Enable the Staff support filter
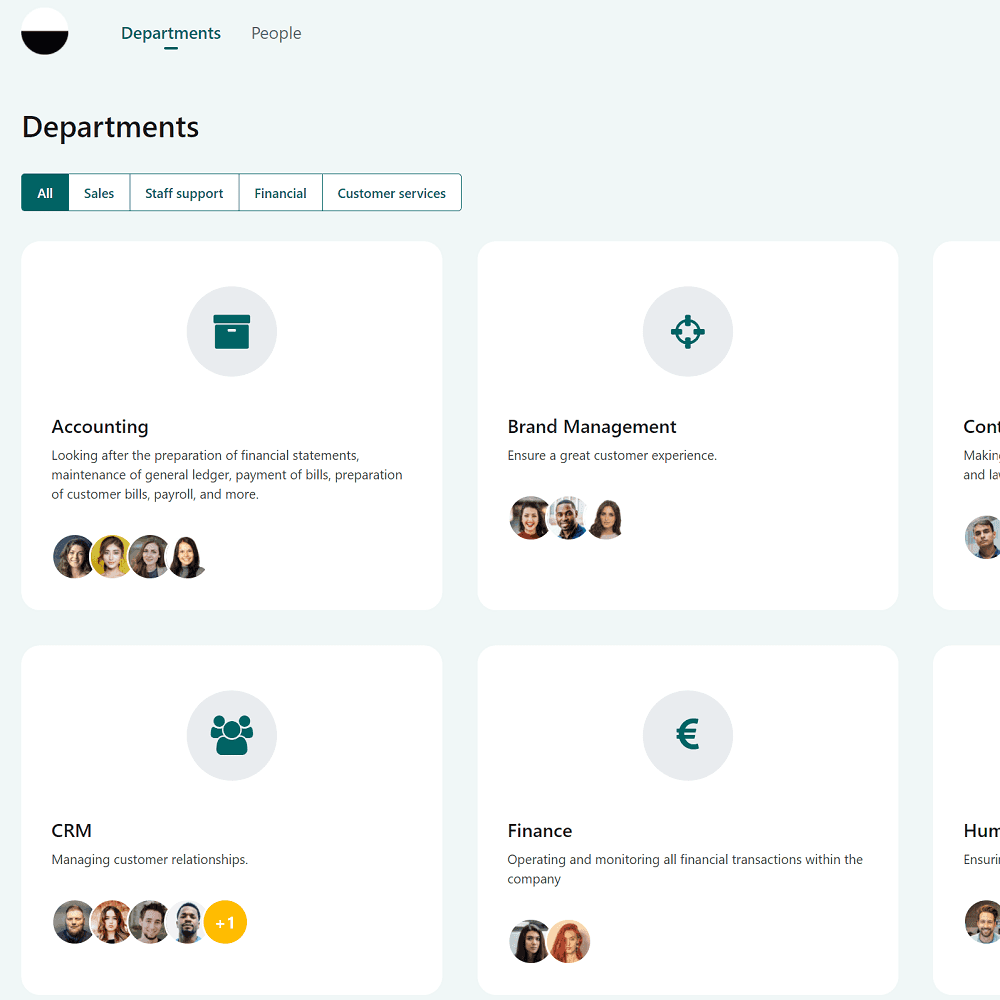The width and height of the screenshot is (1000, 1000). [x=184, y=192]
